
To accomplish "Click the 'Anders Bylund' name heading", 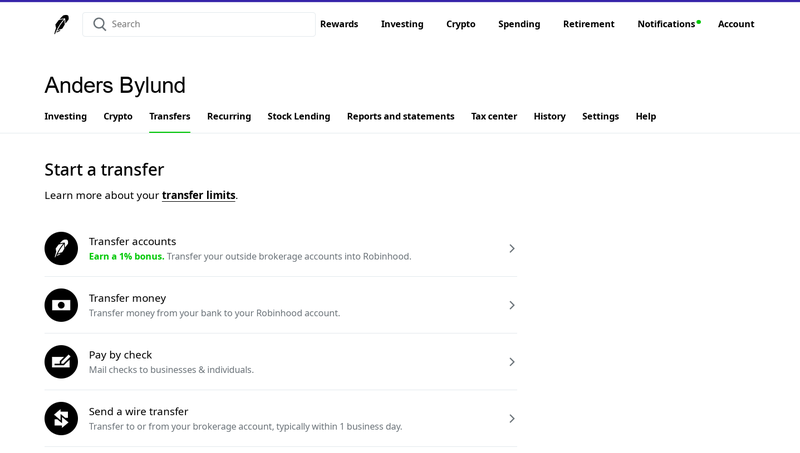I will (x=115, y=85).
